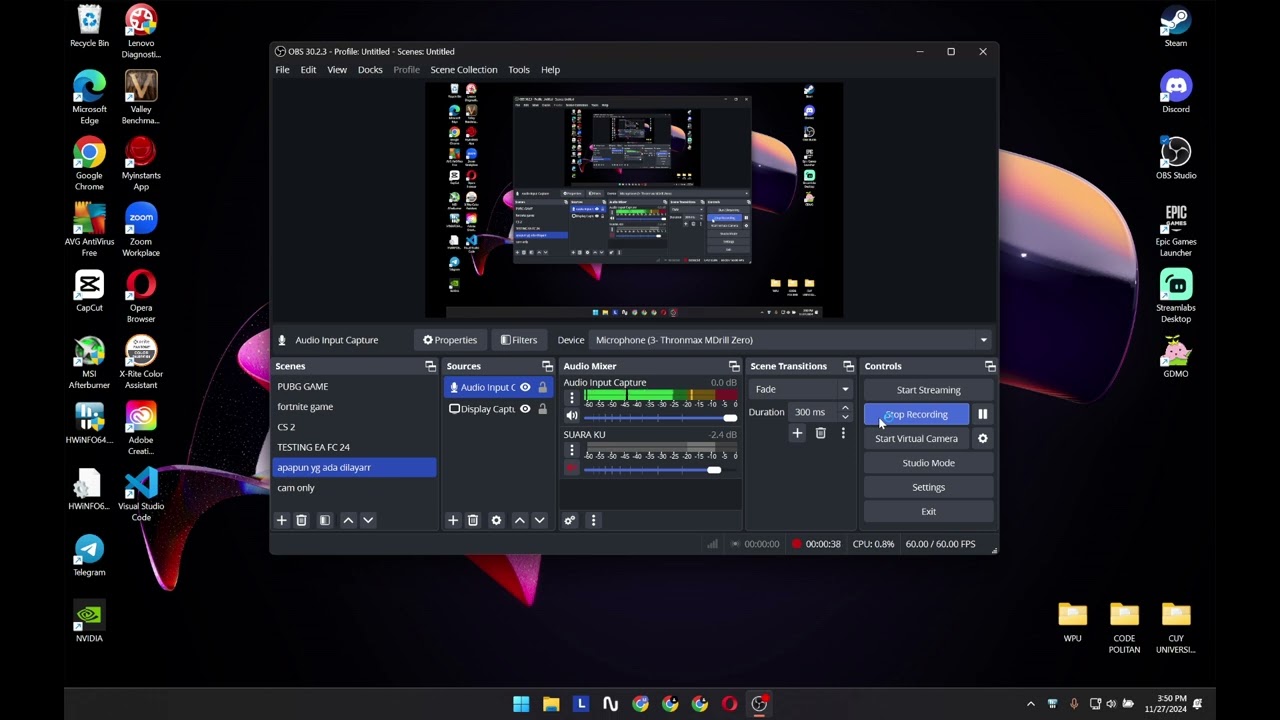The height and width of the screenshot is (720, 1280).
Task: Mute the Audio Input Capture channel
Action: (572, 416)
